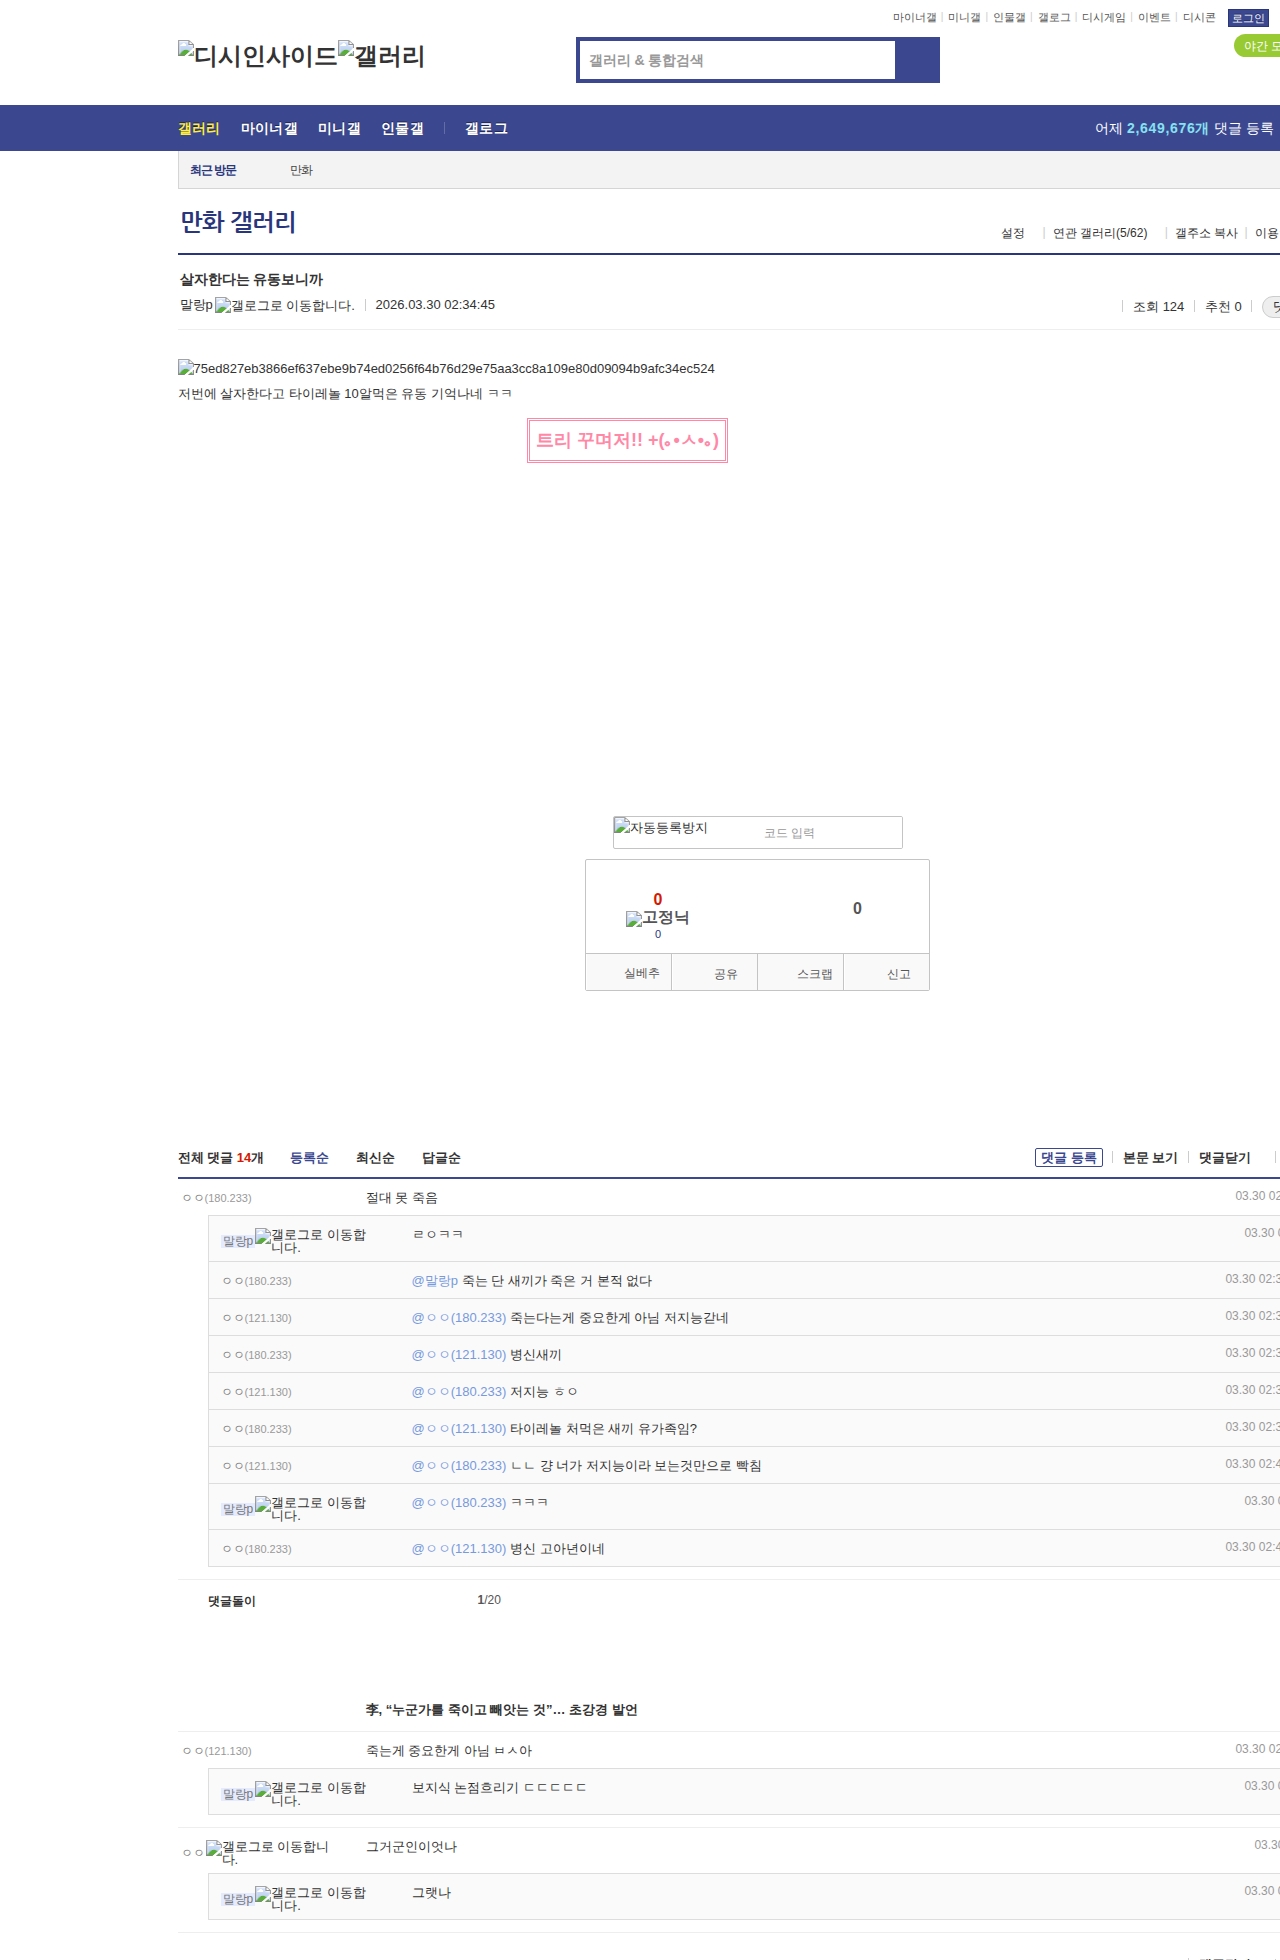Go to recently visited 만화 gallery
The image size is (1280, 1960).
point(301,171)
